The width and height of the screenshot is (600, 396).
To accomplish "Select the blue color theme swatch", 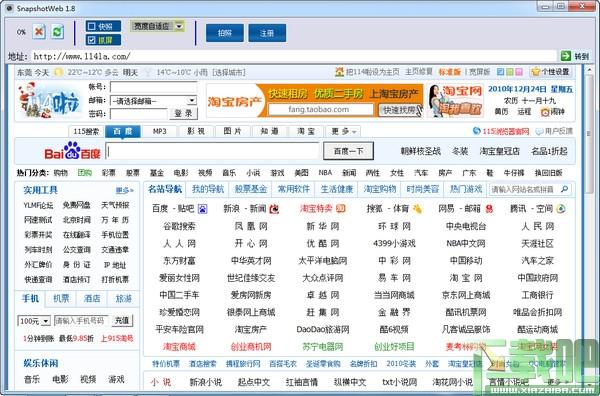I will (500, 72).
